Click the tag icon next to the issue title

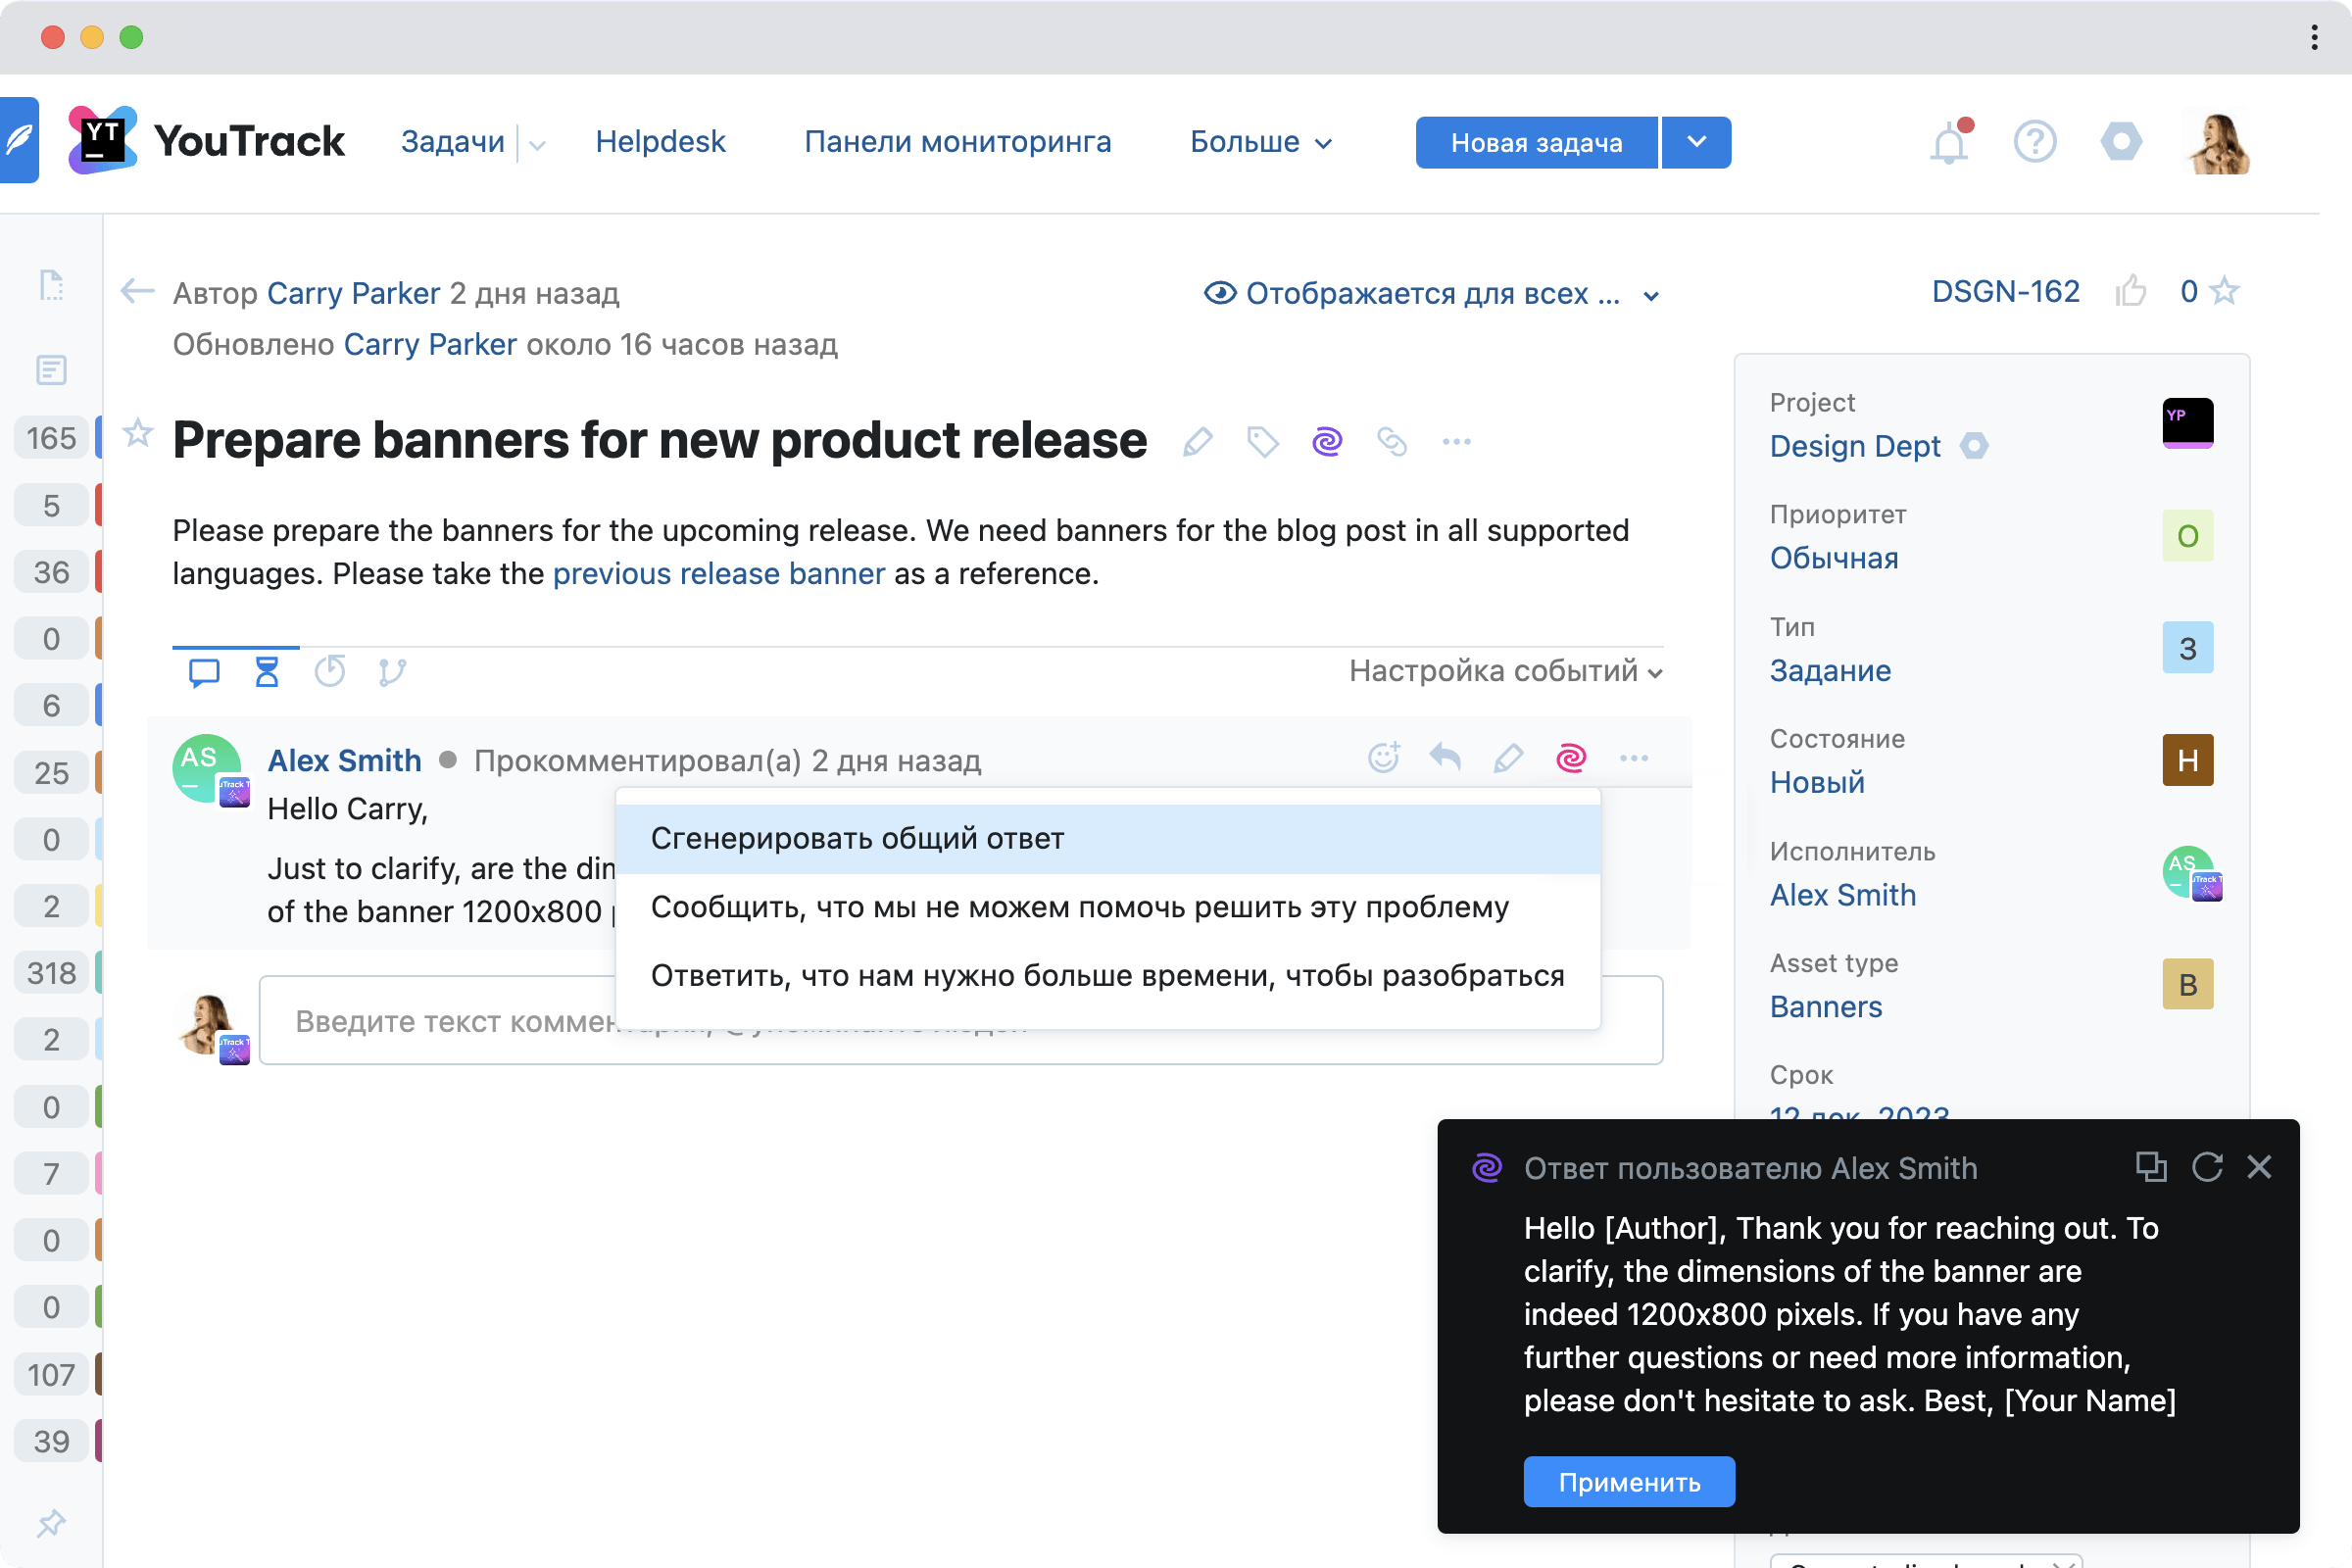1262,441
